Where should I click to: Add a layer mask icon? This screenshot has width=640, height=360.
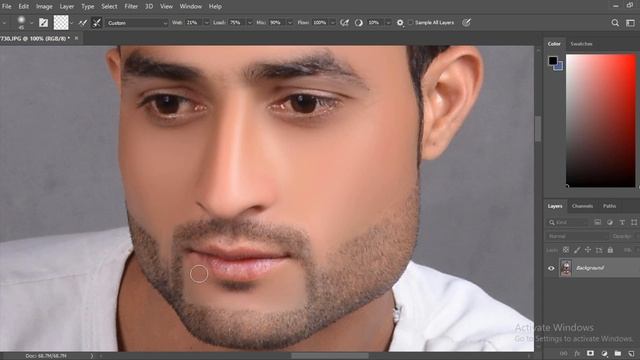pyautogui.click(x=590, y=353)
